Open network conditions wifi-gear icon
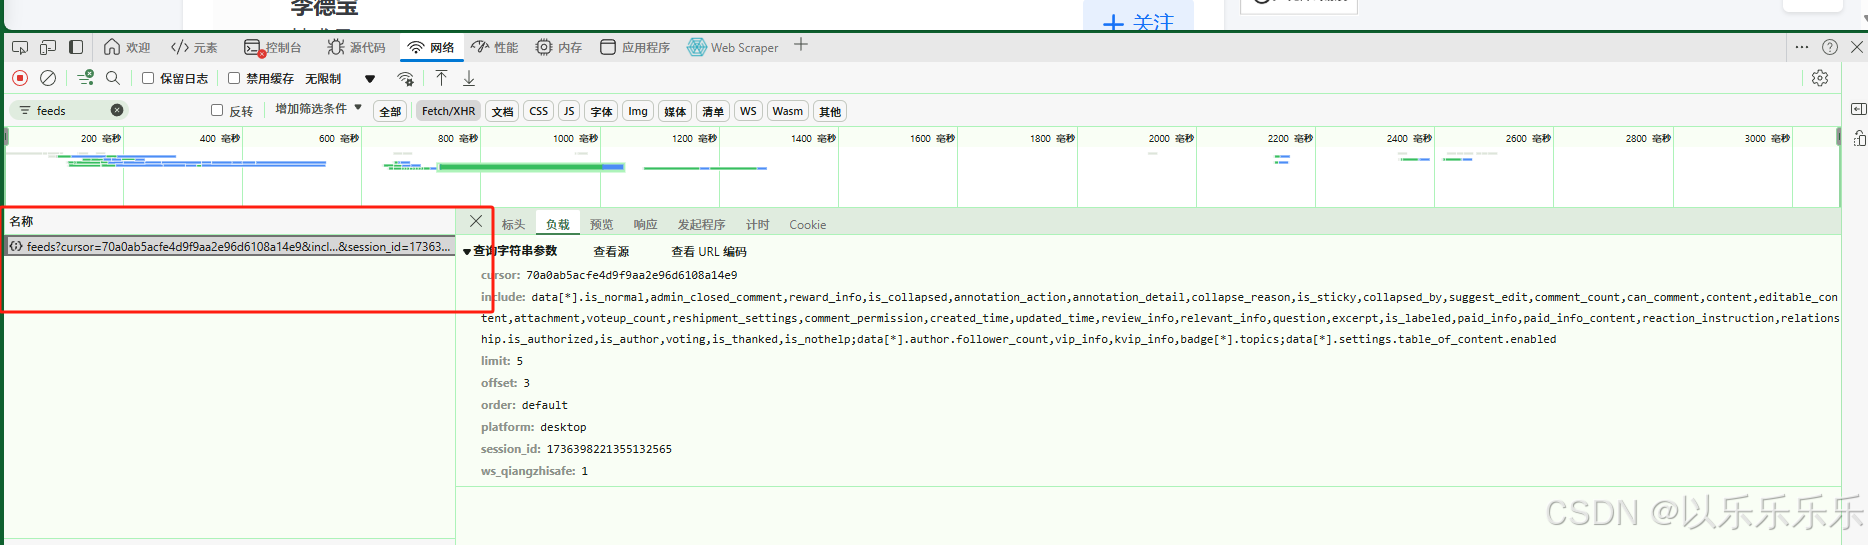Screen dimensions: 1868x545 click(x=405, y=78)
